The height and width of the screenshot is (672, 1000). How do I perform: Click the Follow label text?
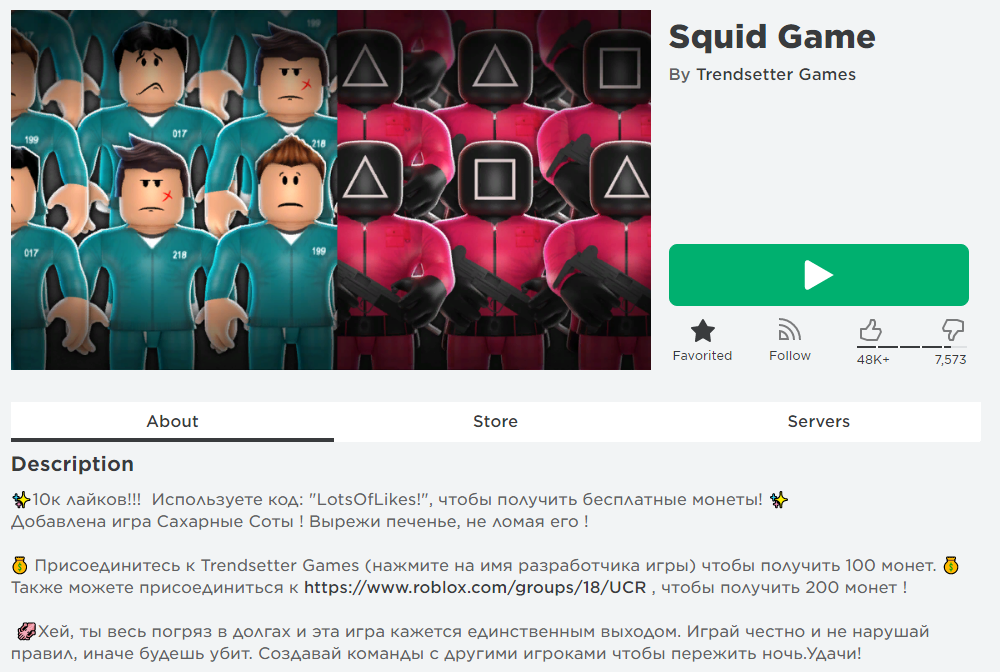click(x=790, y=356)
